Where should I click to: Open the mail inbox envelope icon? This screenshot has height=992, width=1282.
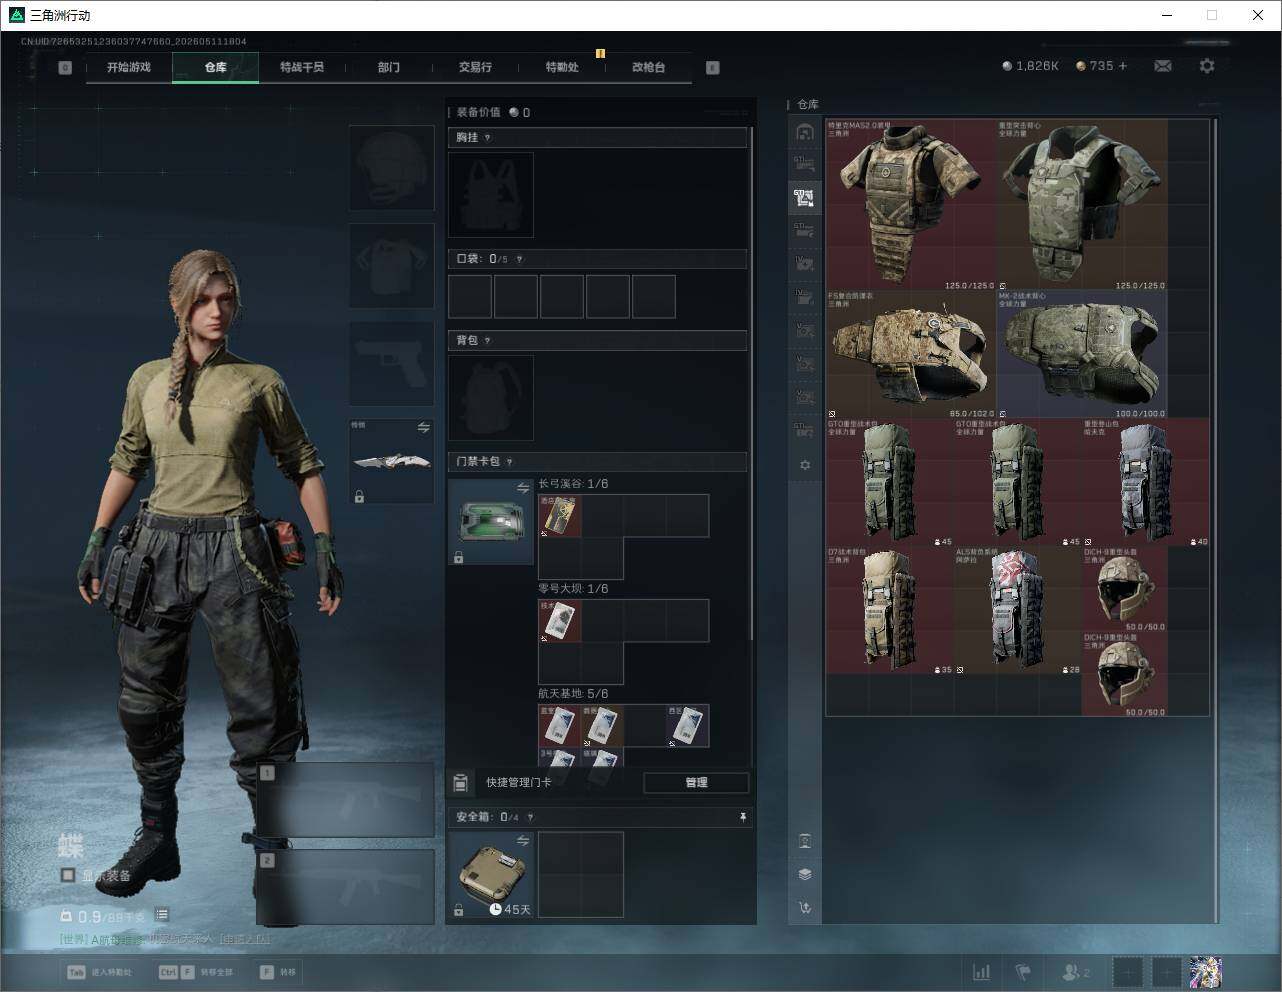tap(1163, 66)
